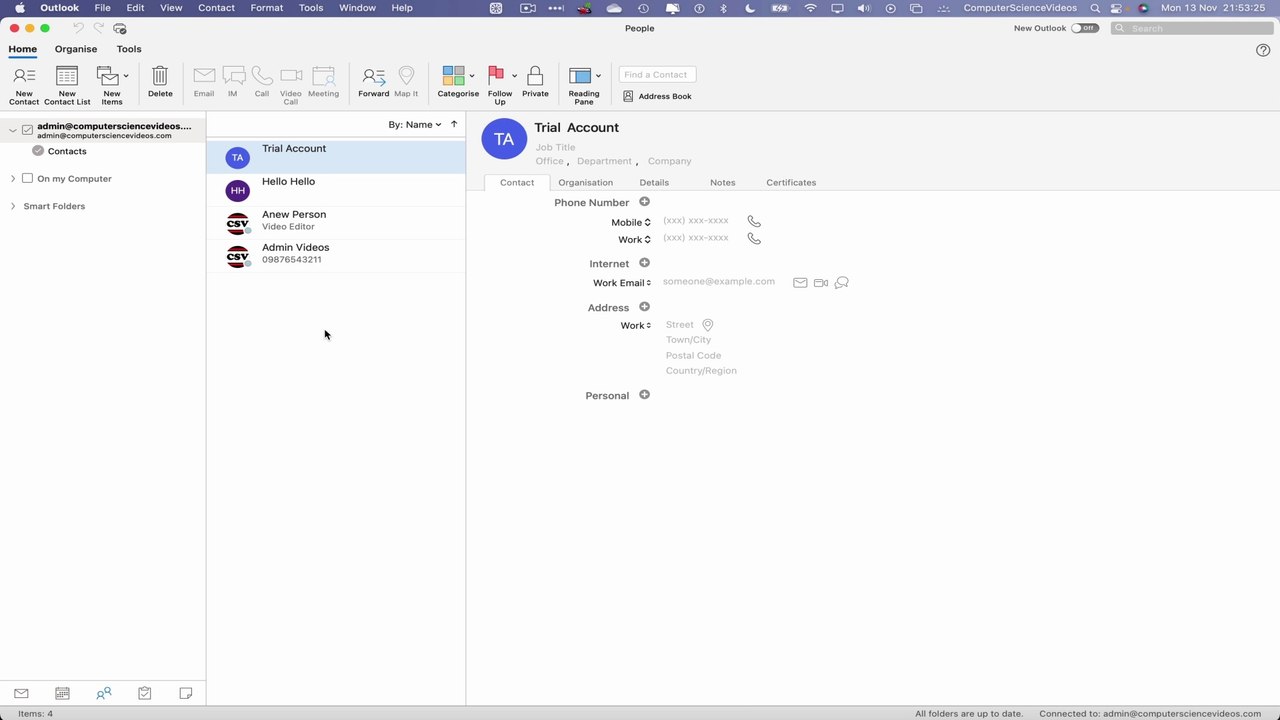Viewport: 1280px width, 720px height.
Task: Switch to the Tools ribbon tab
Action: coord(129,49)
